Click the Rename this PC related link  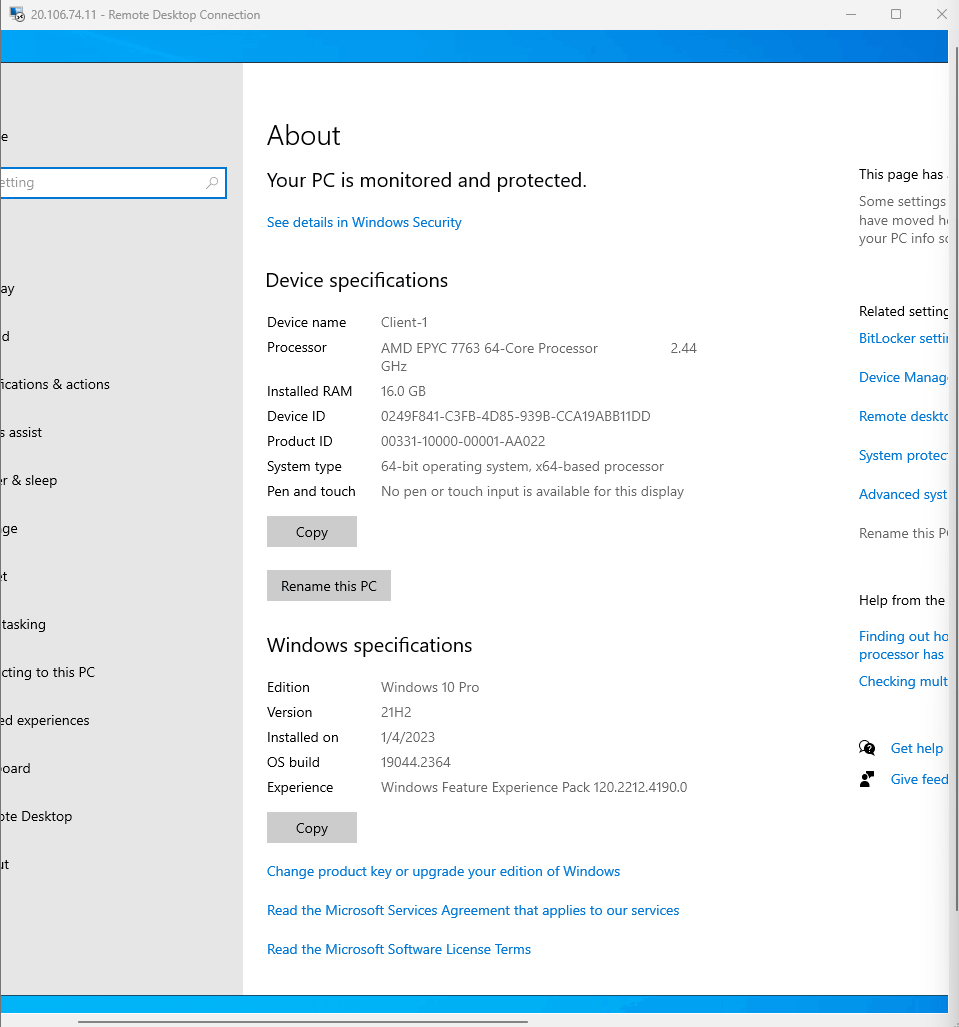click(x=903, y=533)
